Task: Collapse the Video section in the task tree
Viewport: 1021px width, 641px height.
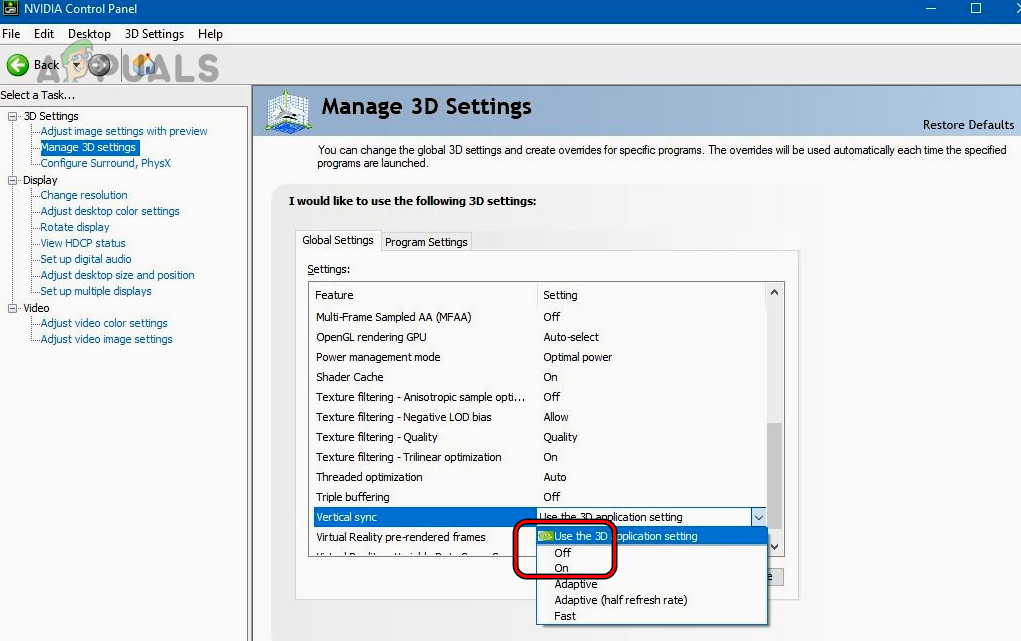Action: pyautogui.click(x=13, y=307)
